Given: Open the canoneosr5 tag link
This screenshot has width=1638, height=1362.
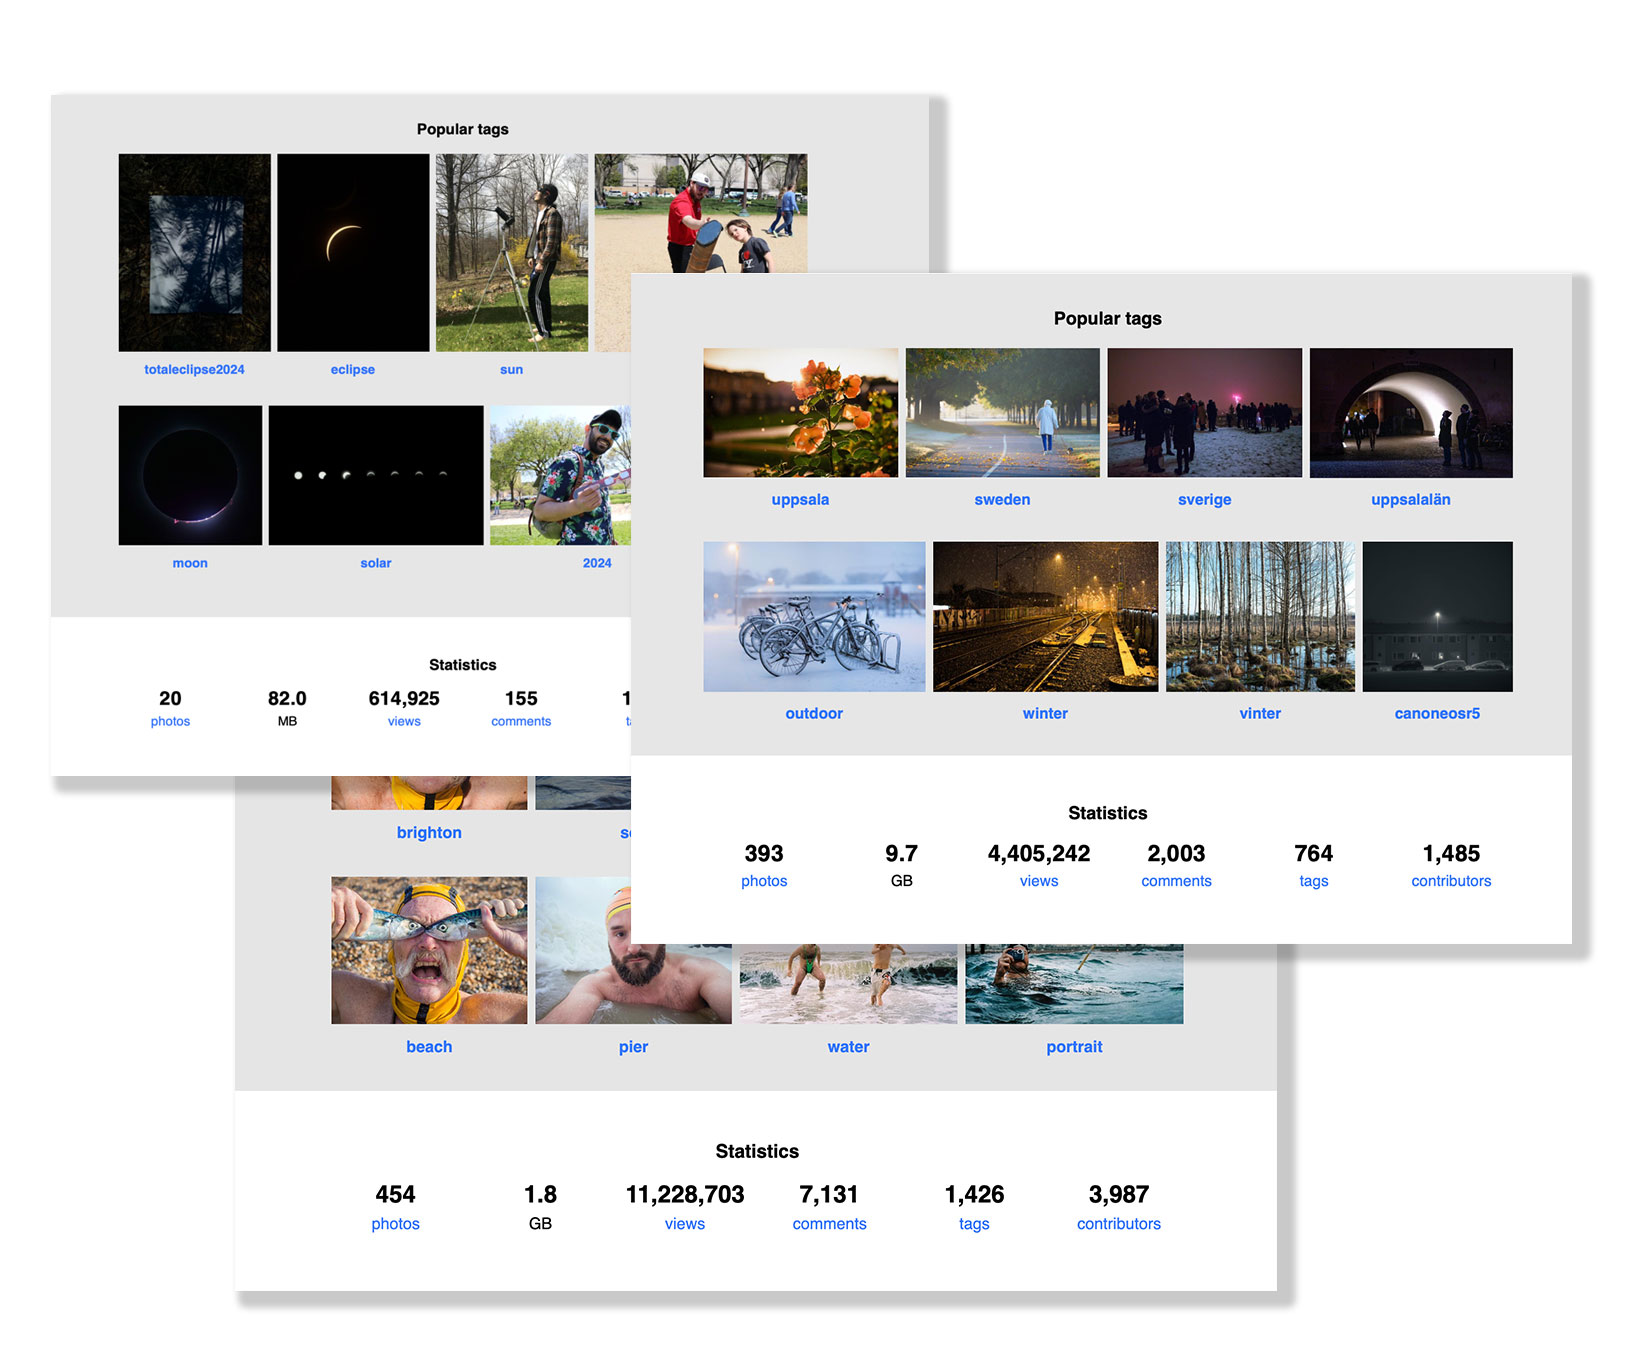Looking at the screenshot, I should click(x=1437, y=714).
